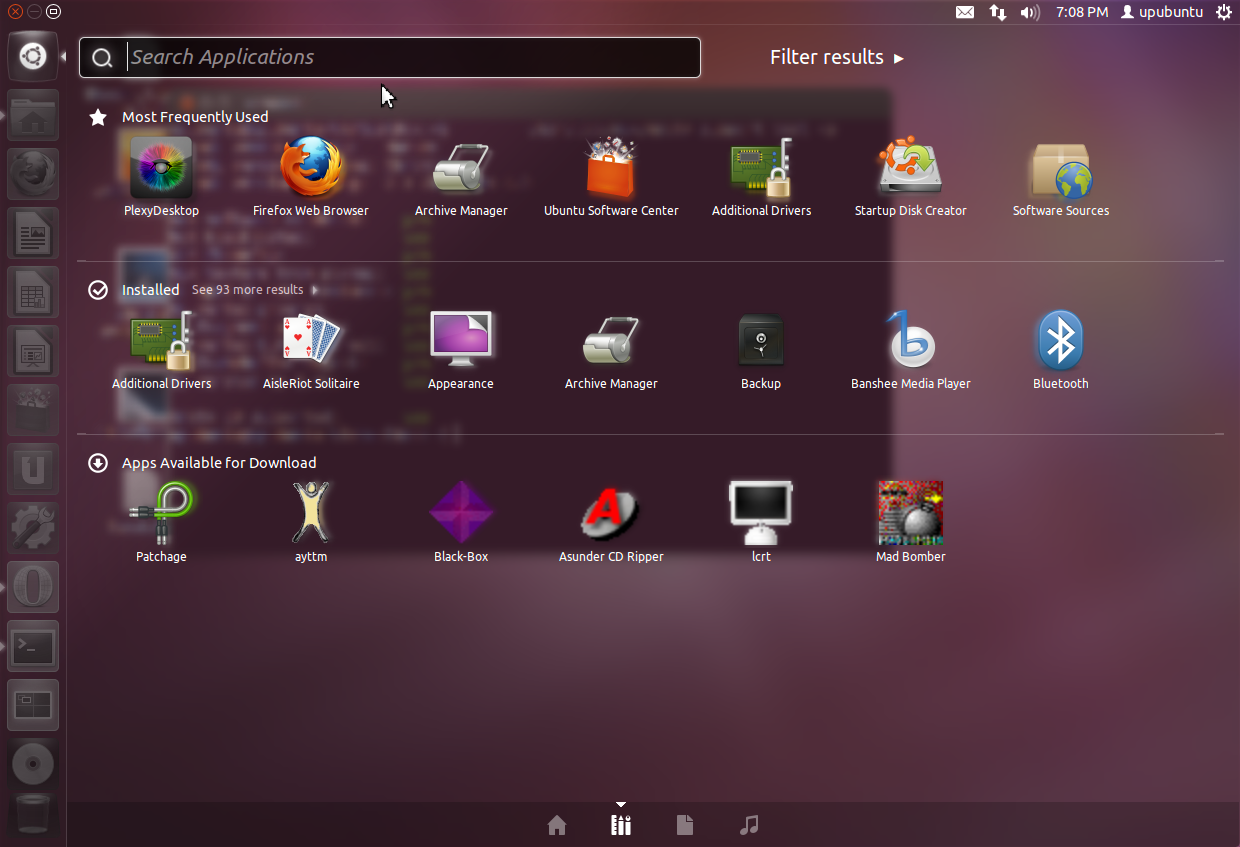Open Workspace Switcher from the launcher
1240x847 pixels.
pyautogui.click(x=33, y=705)
